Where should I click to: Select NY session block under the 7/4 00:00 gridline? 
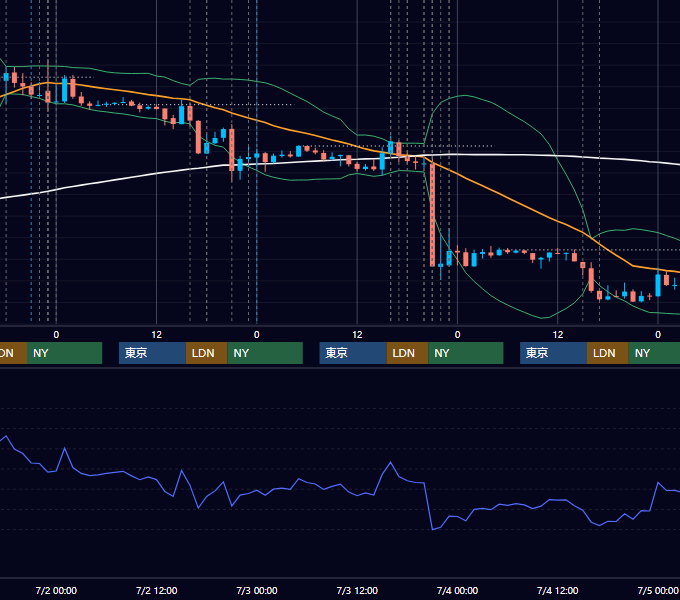pyautogui.click(x=466, y=353)
